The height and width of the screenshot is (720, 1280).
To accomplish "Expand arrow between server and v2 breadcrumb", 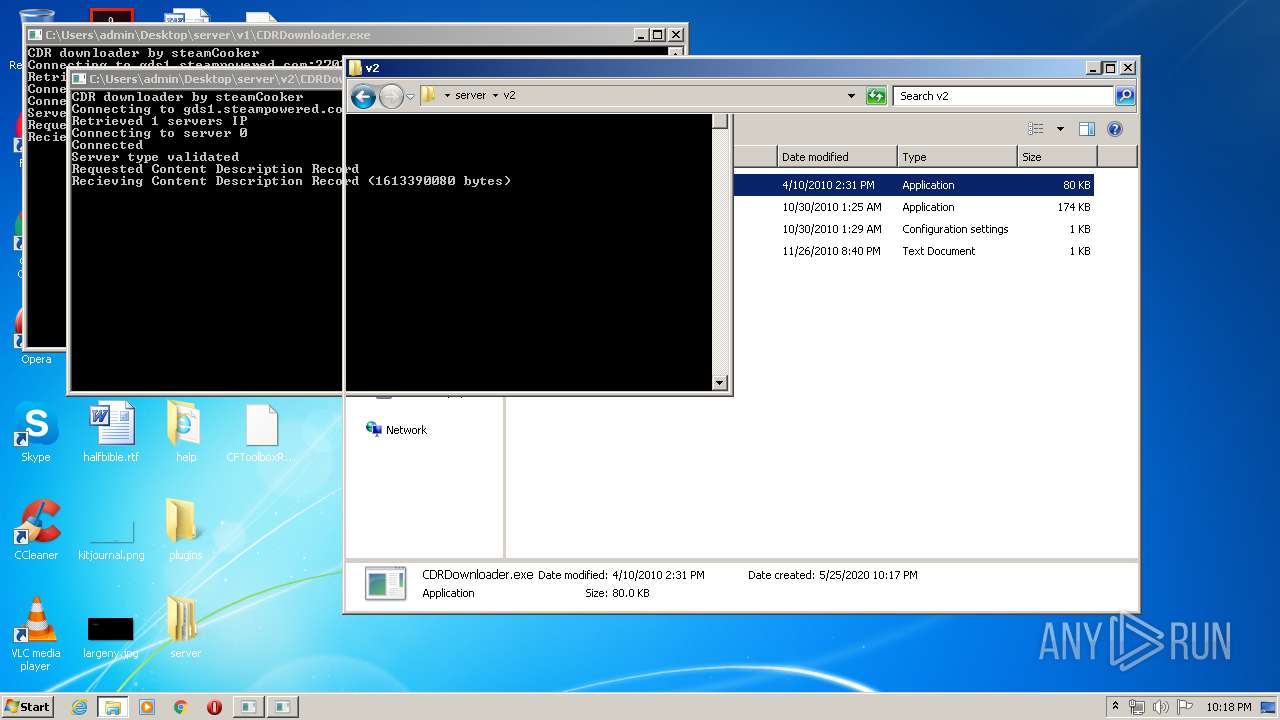I will pos(494,96).
